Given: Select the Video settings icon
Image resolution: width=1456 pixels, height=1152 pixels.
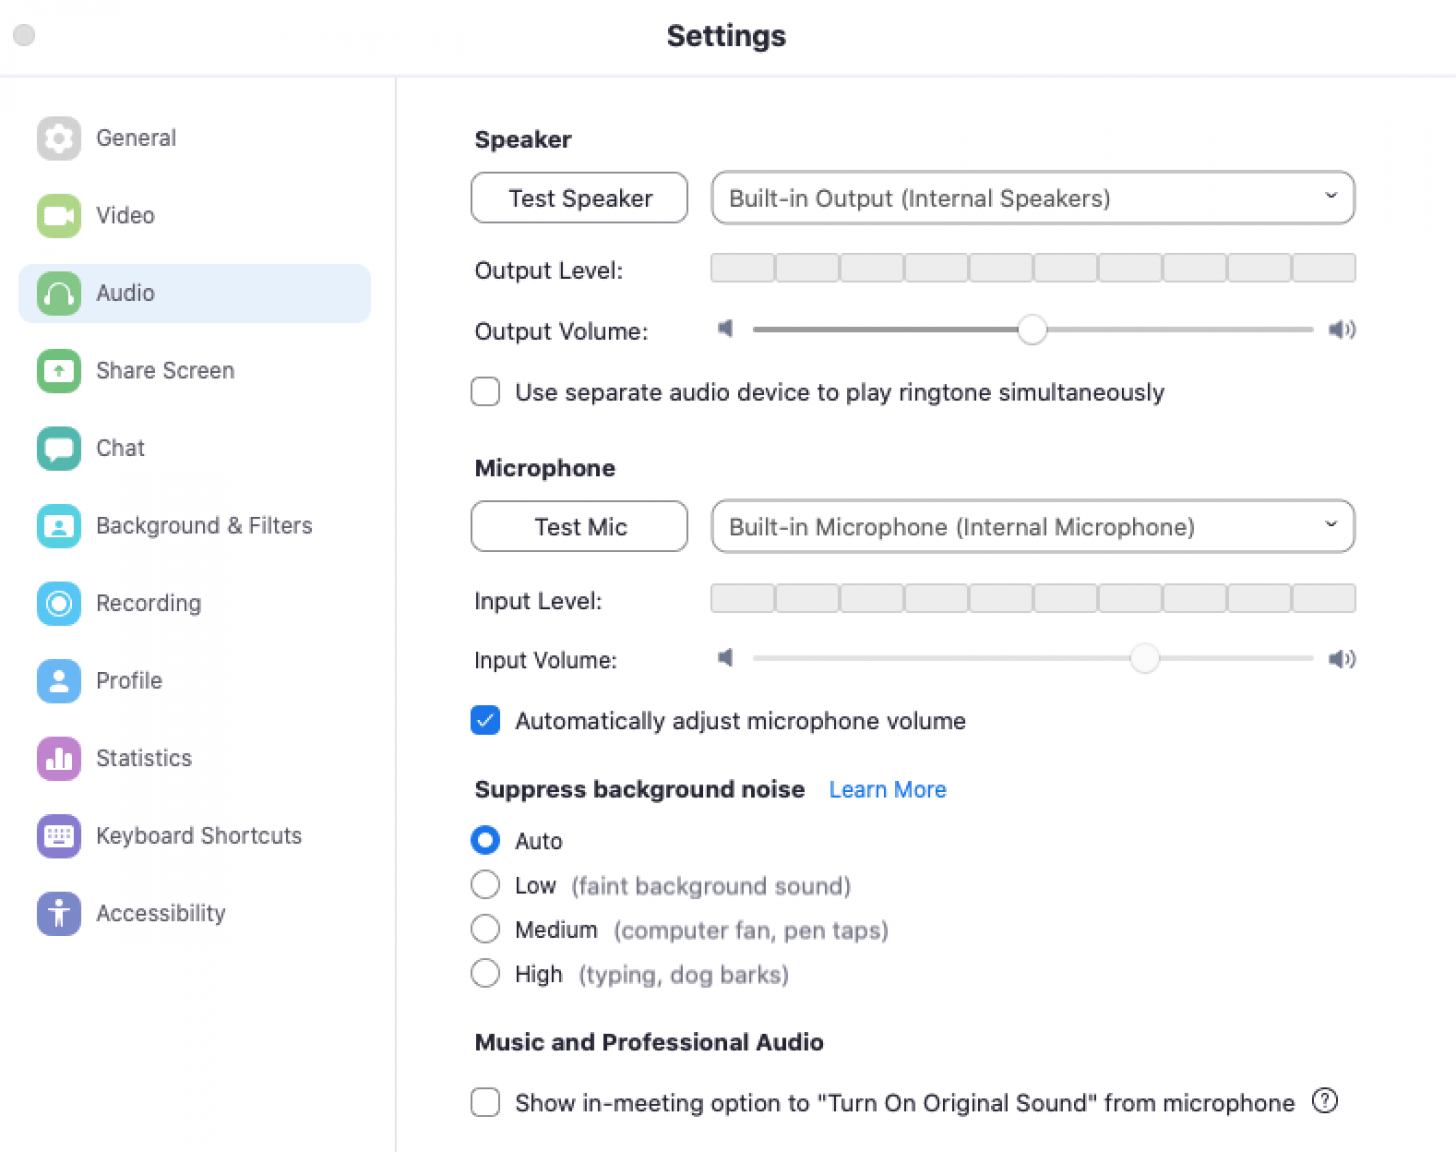Looking at the screenshot, I should (x=58, y=215).
